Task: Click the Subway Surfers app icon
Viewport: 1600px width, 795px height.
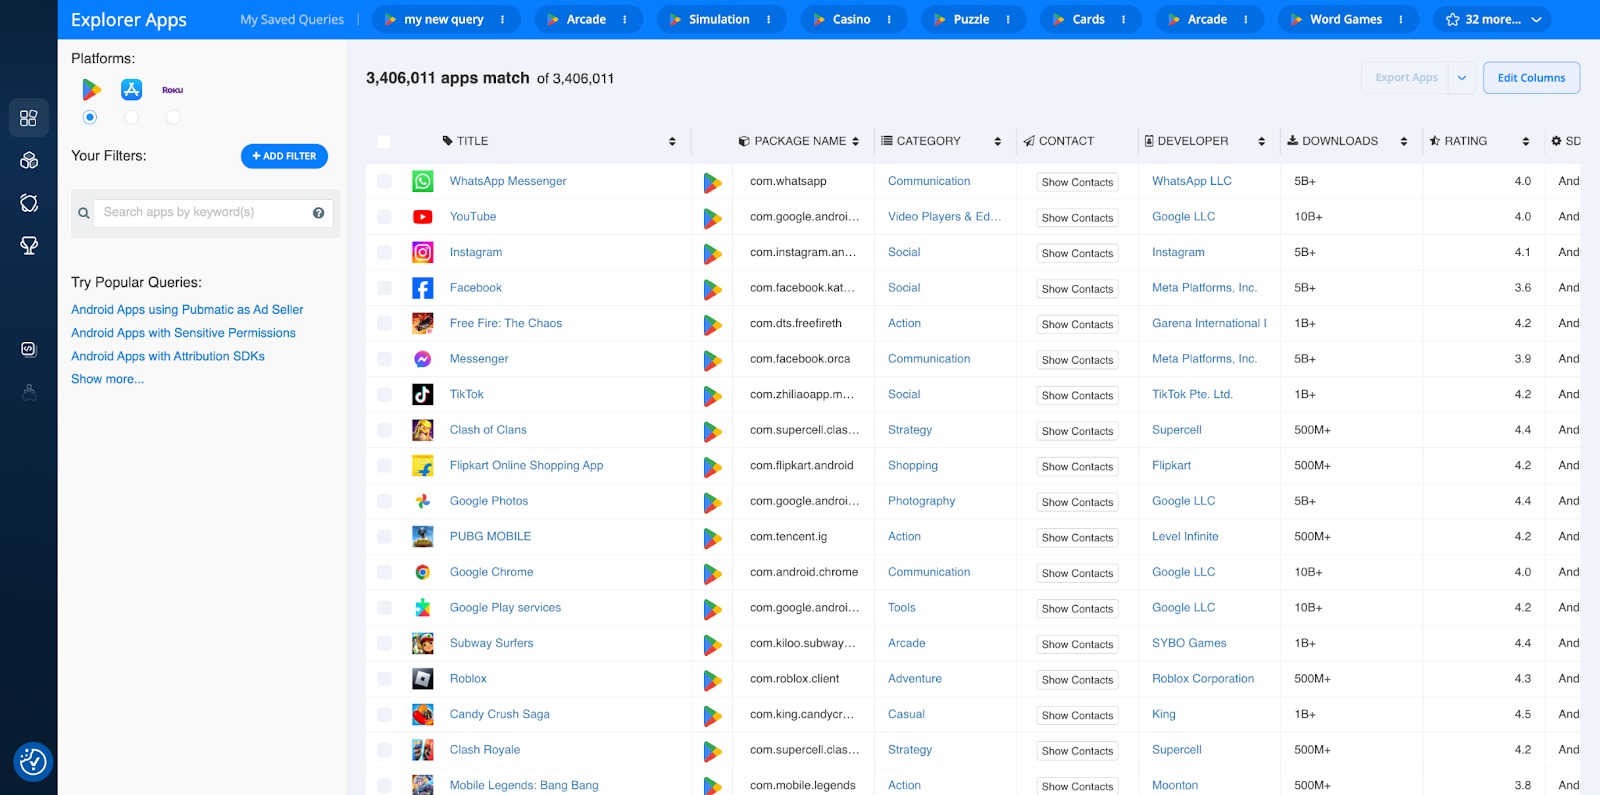Action: click(x=423, y=643)
